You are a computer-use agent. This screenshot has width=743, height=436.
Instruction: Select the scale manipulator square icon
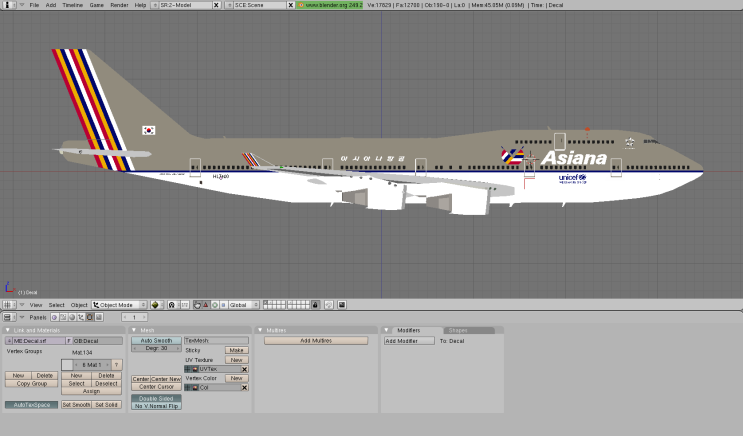point(223,305)
